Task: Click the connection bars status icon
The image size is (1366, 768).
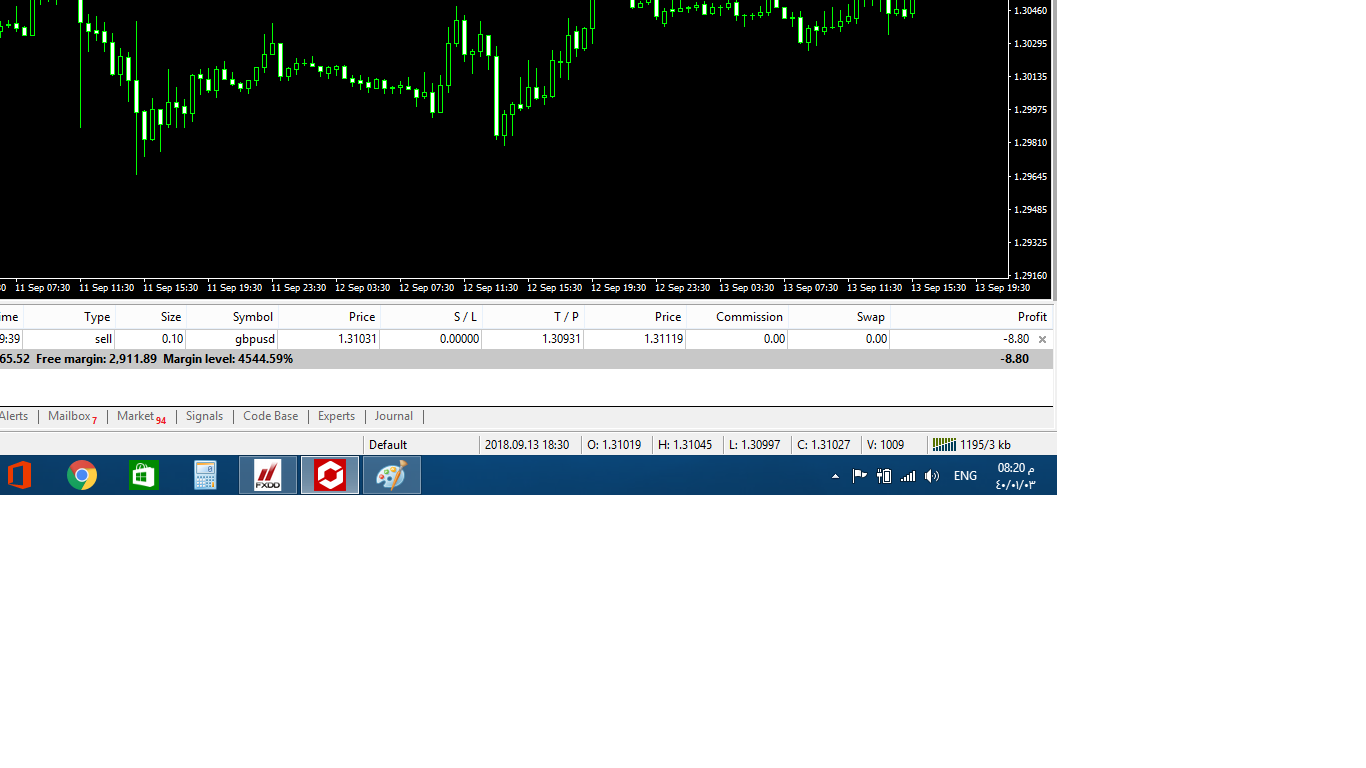Action: coord(944,444)
